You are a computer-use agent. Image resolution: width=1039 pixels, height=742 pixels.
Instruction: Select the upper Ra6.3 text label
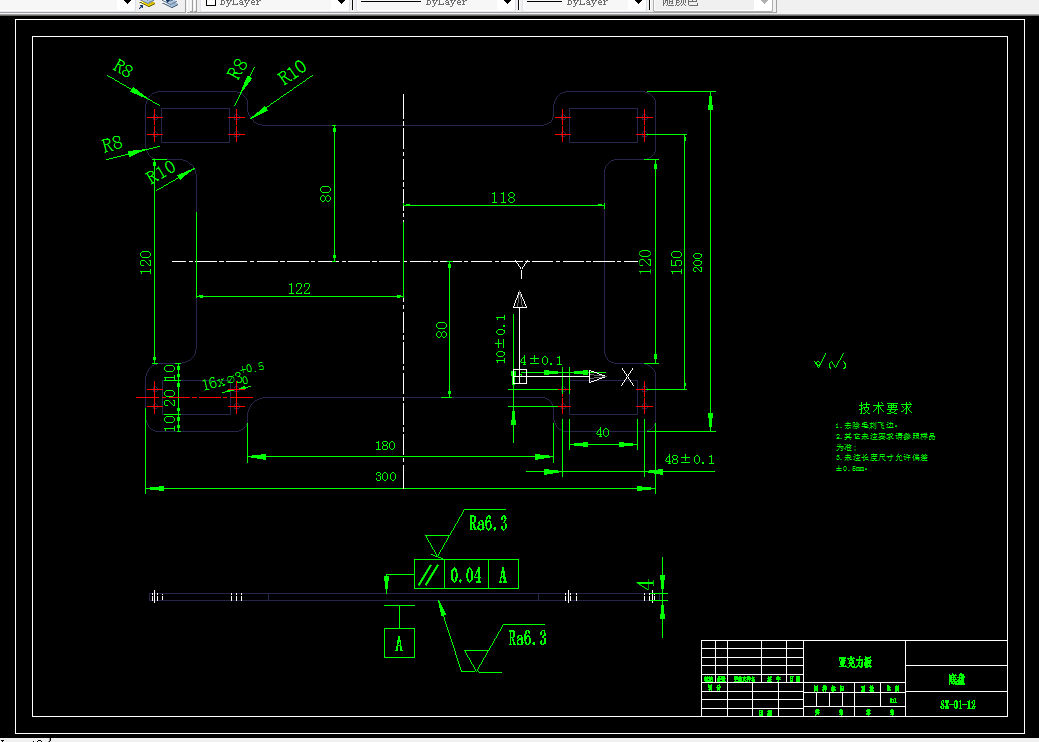[488, 523]
